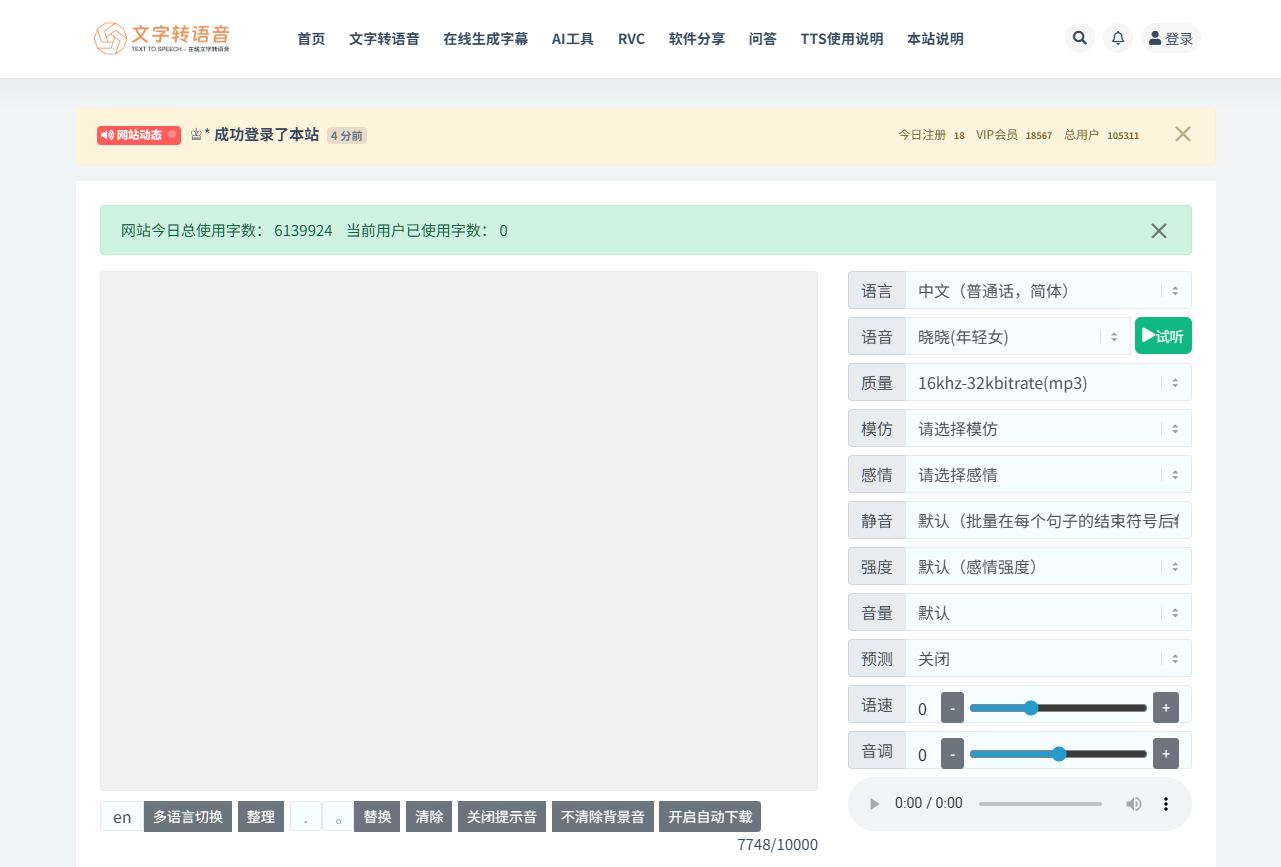Toggle 不清除背景音 background sound option

click(x=603, y=817)
